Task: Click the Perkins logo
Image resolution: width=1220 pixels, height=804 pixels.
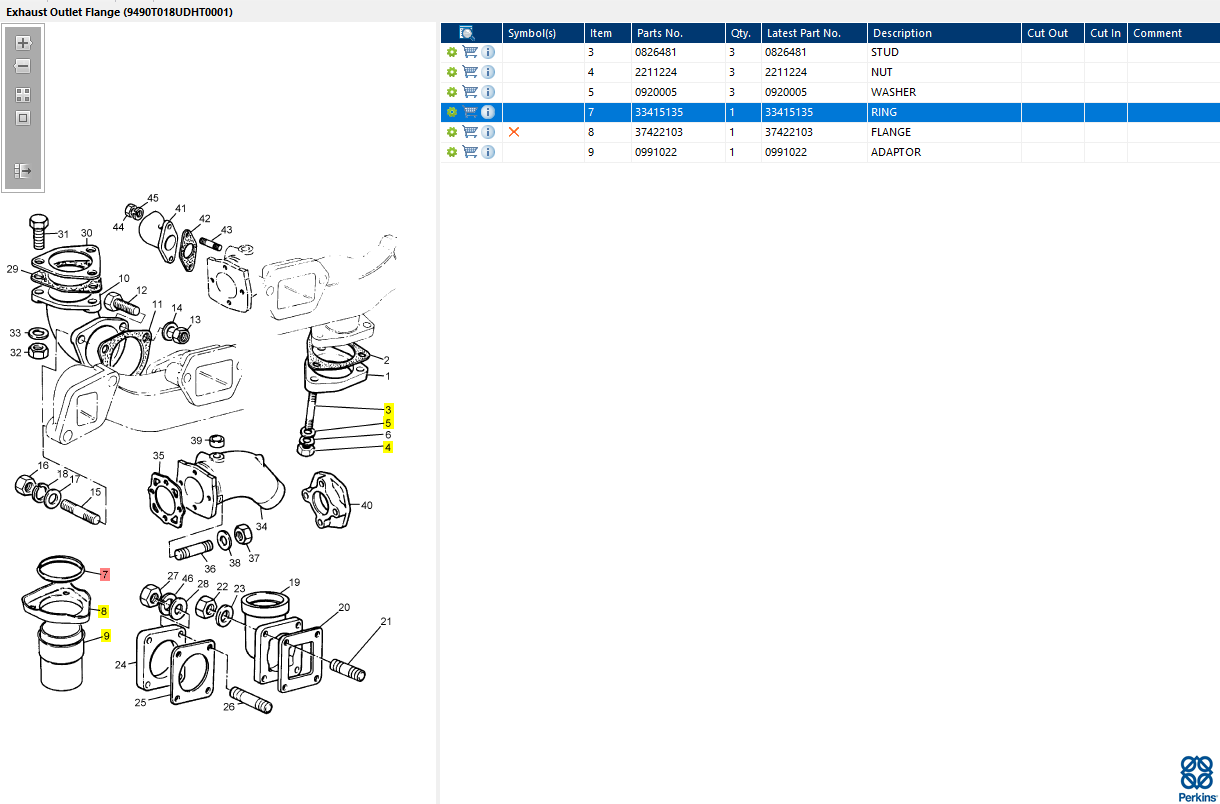Action: [x=1197, y=778]
